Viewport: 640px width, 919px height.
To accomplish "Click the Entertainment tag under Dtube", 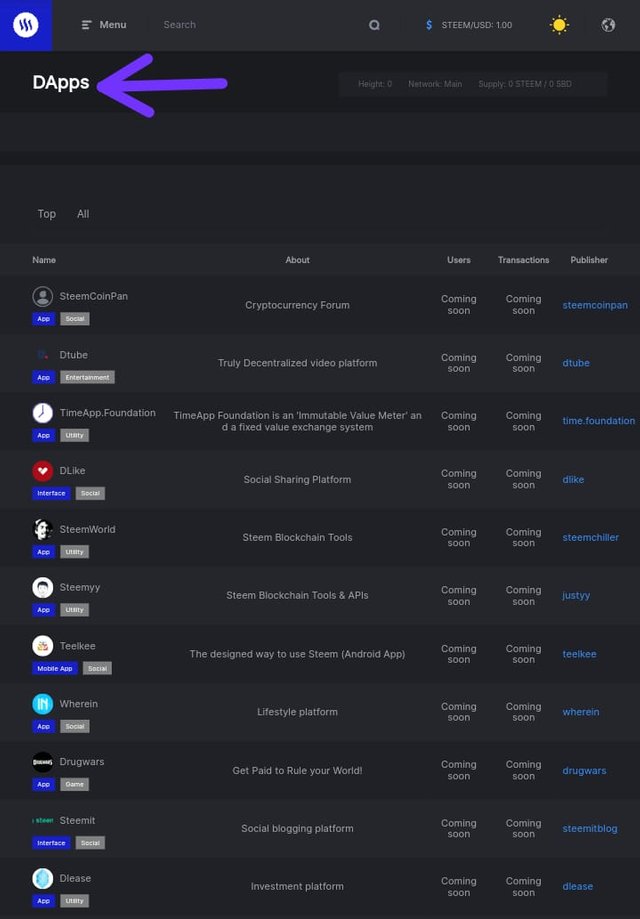I will pos(87,377).
